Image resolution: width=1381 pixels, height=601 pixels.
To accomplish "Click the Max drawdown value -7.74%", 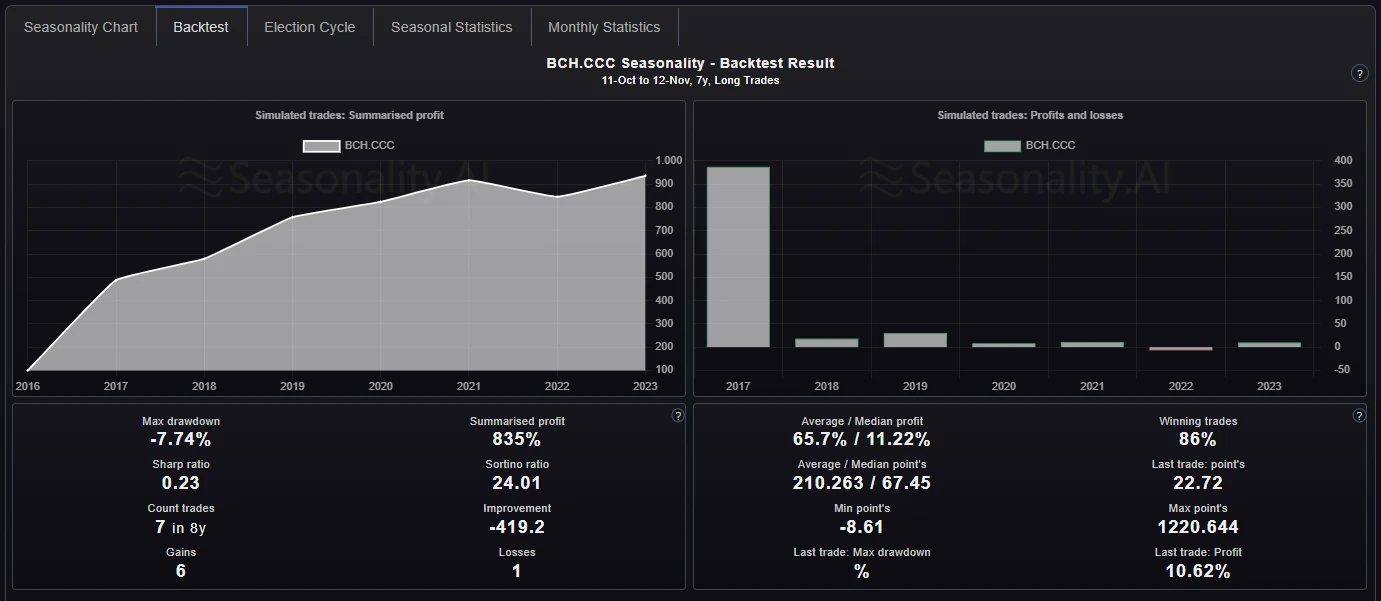I will (x=180, y=438).
